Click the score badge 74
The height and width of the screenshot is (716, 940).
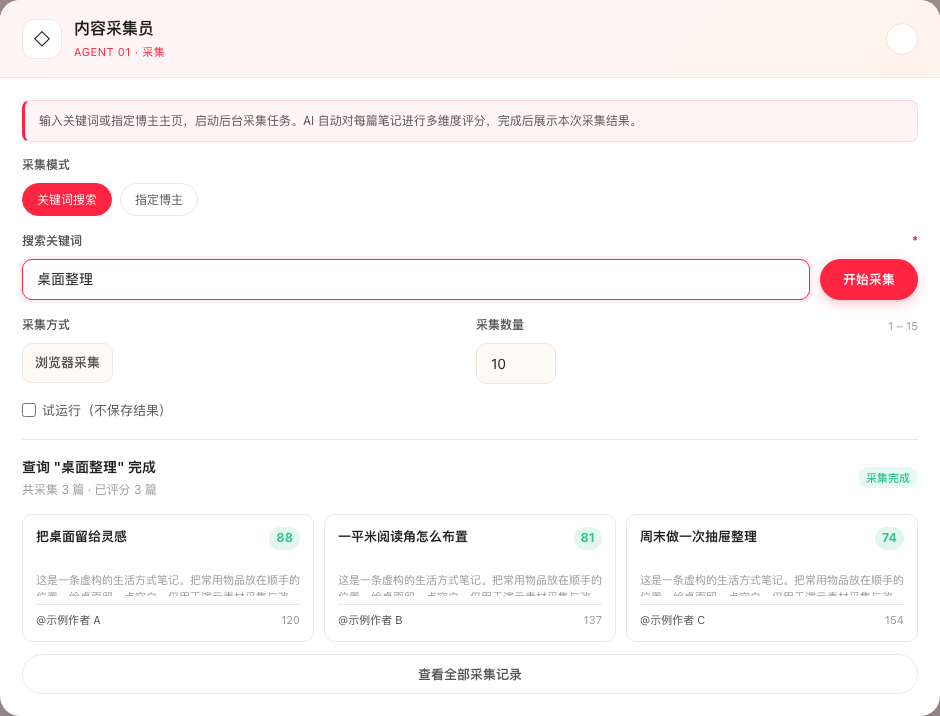(889, 538)
